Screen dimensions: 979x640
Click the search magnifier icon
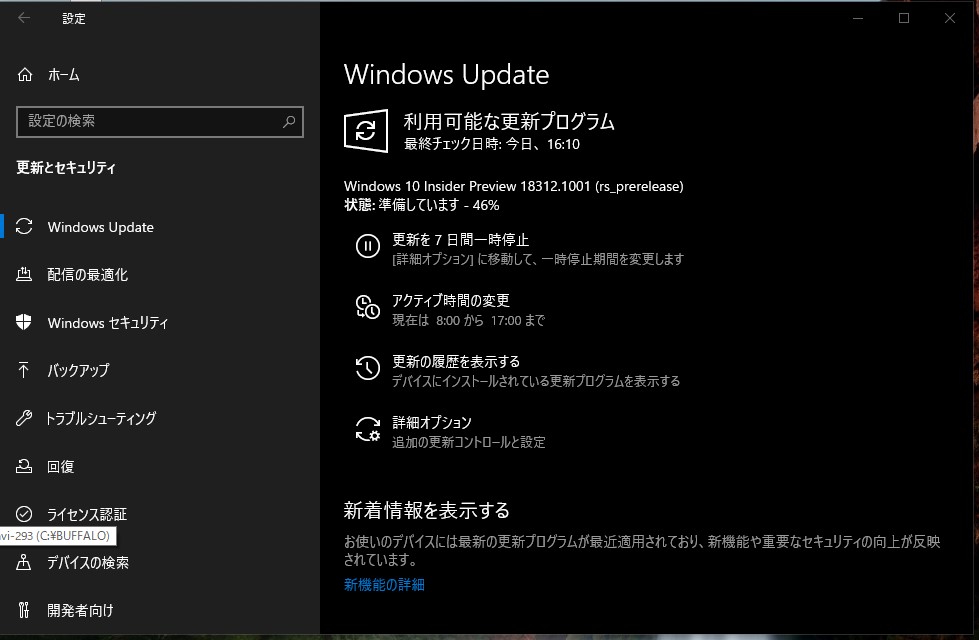coord(289,122)
